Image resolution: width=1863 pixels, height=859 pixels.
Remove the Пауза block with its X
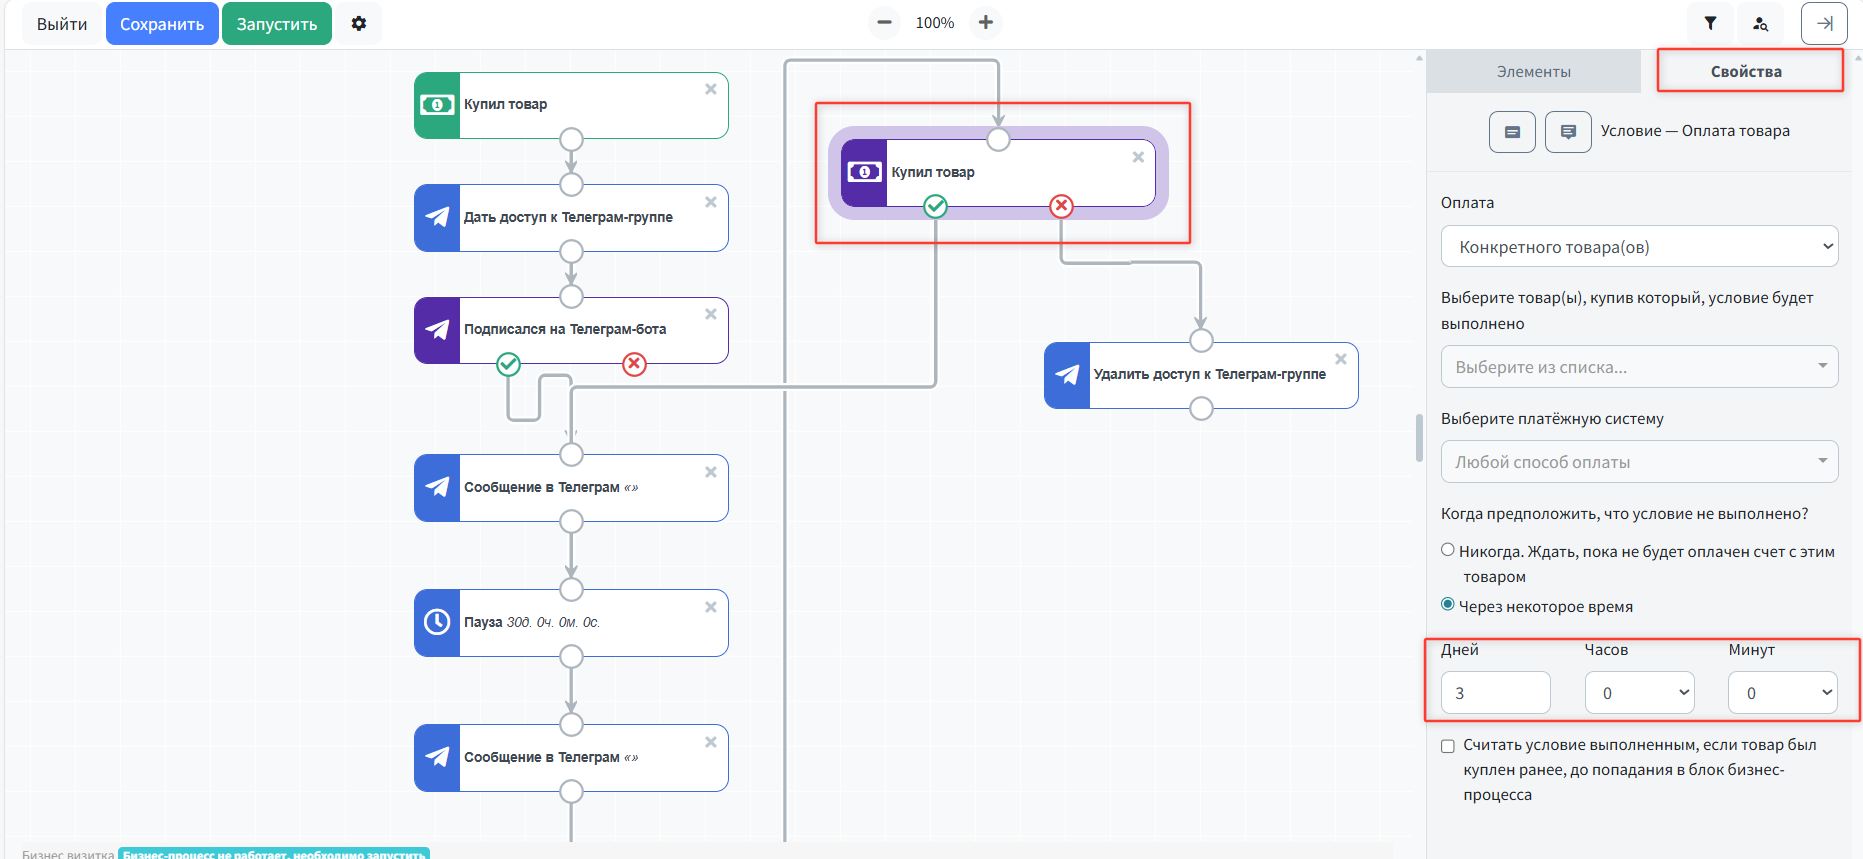pyautogui.click(x=711, y=607)
